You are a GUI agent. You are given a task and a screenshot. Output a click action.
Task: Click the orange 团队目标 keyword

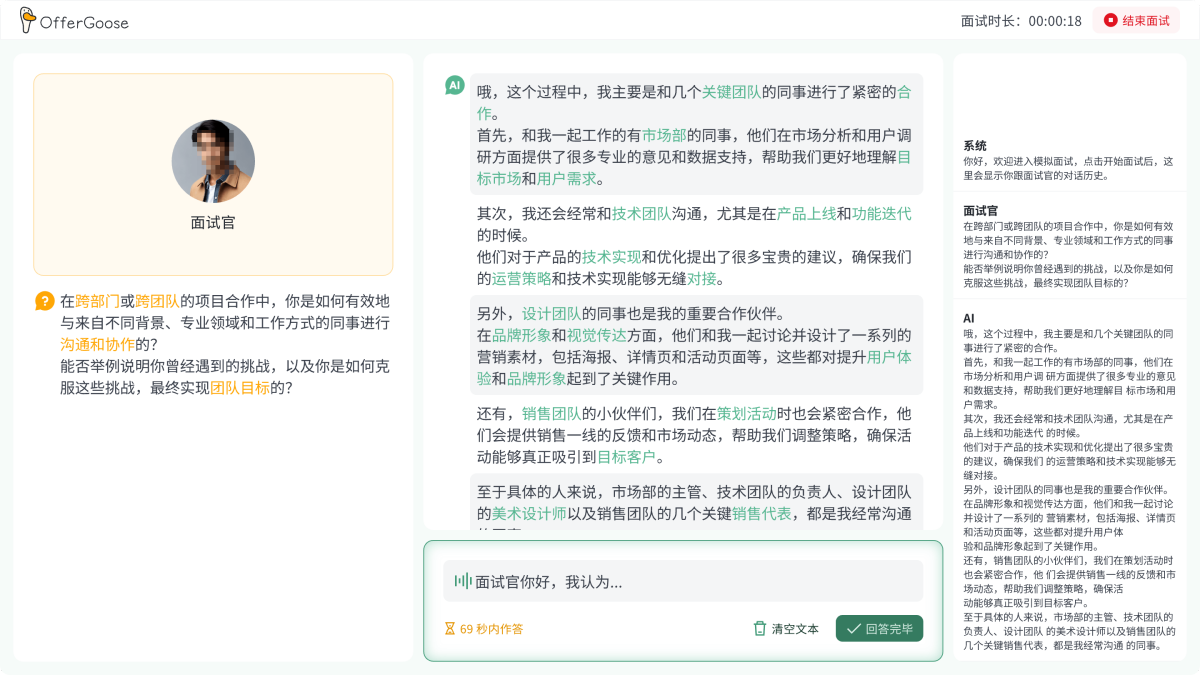click(x=240, y=387)
